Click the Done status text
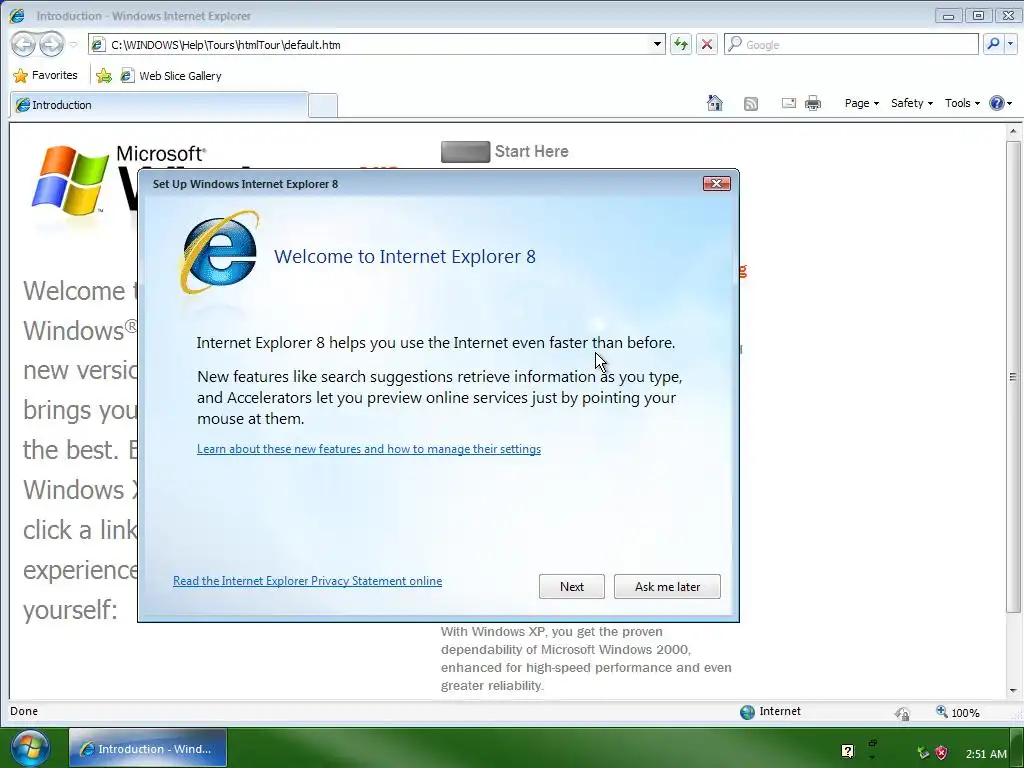This screenshot has width=1024, height=768. tap(24, 711)
